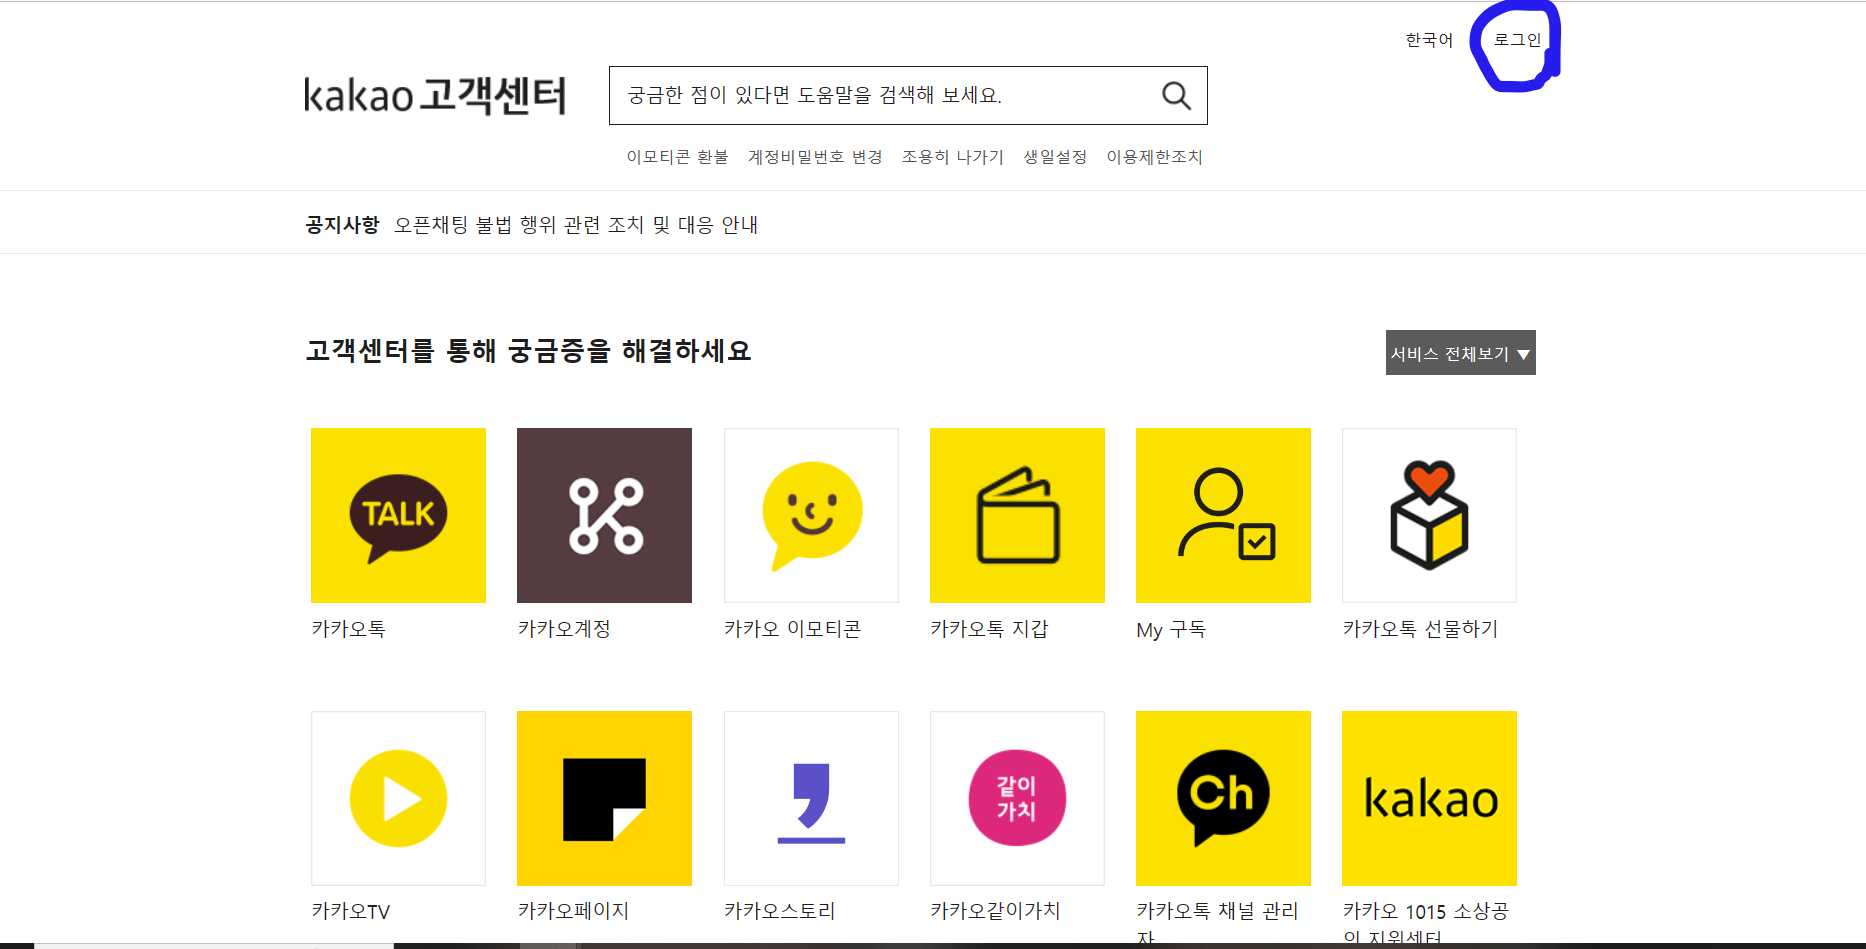The image size is (1866, 949).
Task: Select the Kakao Emoticon smiley icon
Action: (811, 515)
